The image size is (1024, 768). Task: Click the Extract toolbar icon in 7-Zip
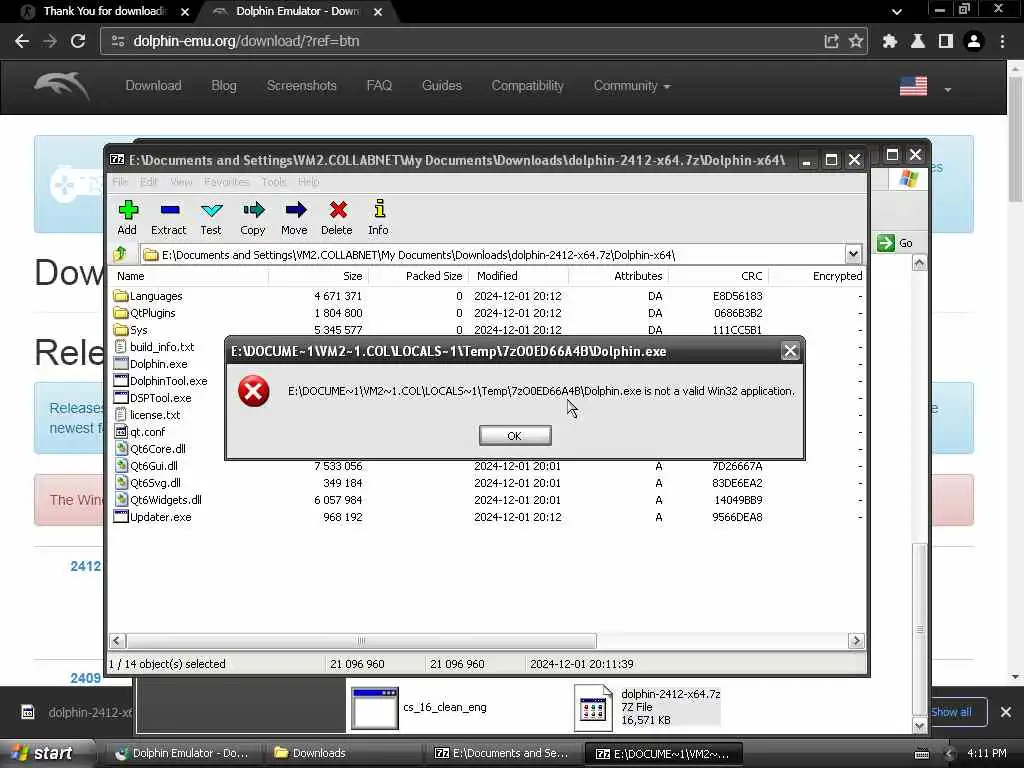pos(168,218)
